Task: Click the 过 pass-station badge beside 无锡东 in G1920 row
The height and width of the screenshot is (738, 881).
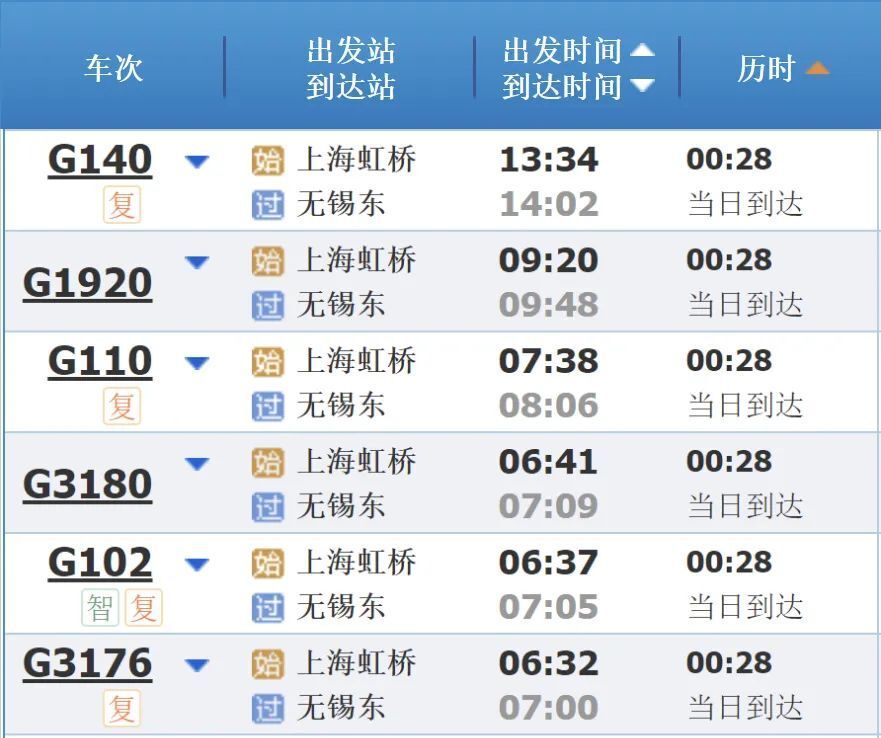Action: [267, 303]
